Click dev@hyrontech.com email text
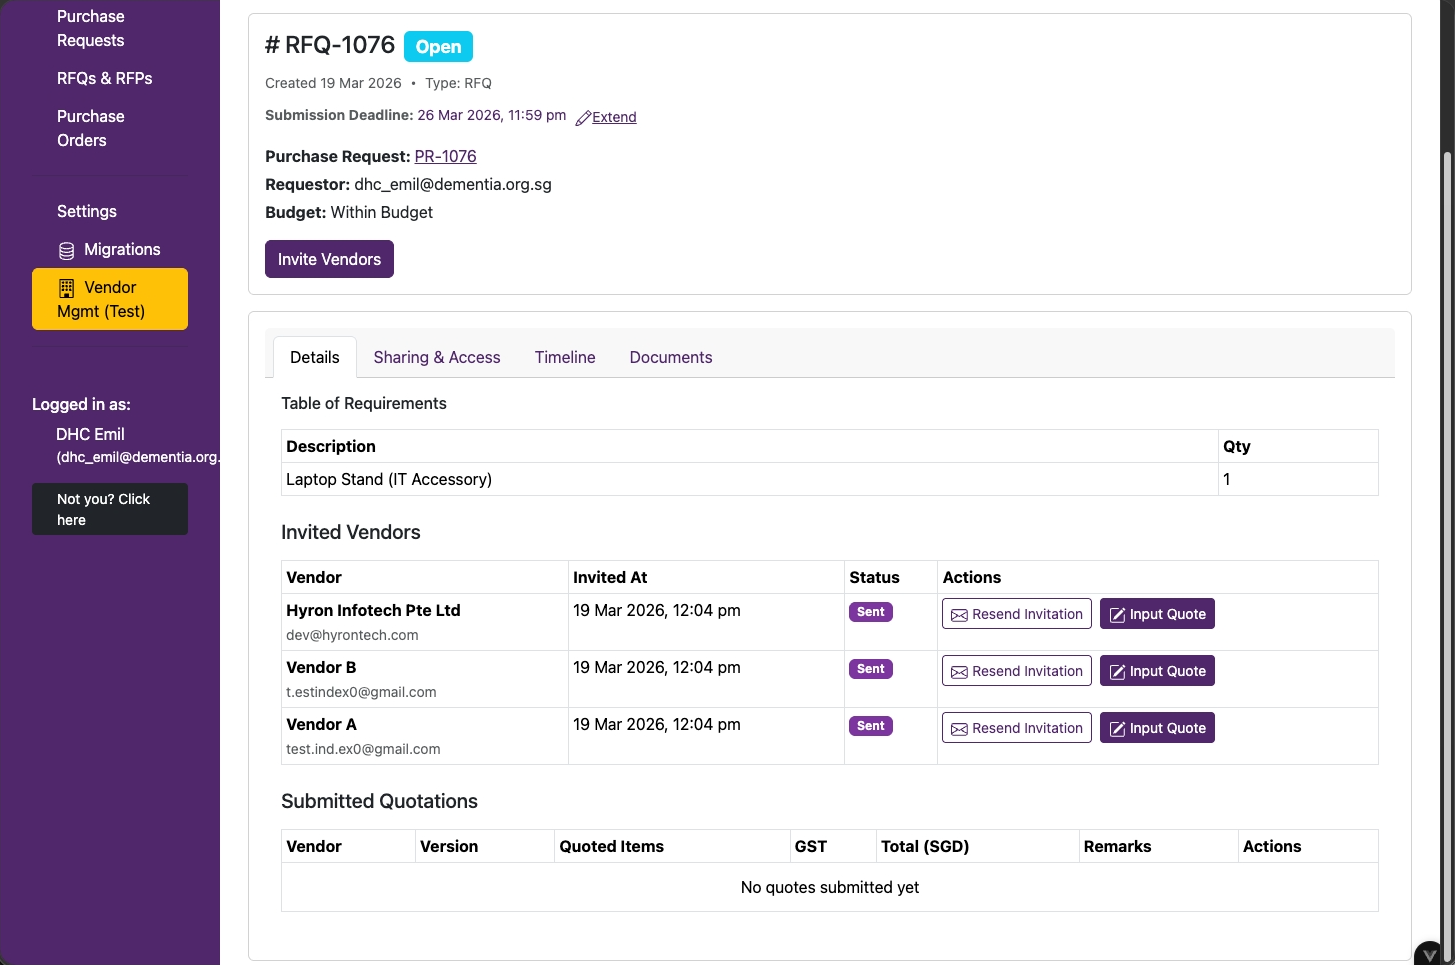 pyautogui.click(x=352, y=635)
